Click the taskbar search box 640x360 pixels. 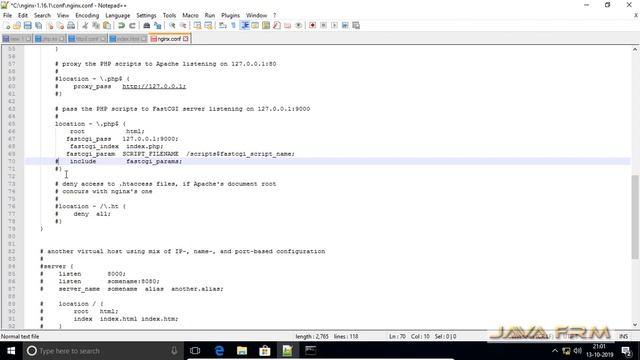[x=103, y=351]
